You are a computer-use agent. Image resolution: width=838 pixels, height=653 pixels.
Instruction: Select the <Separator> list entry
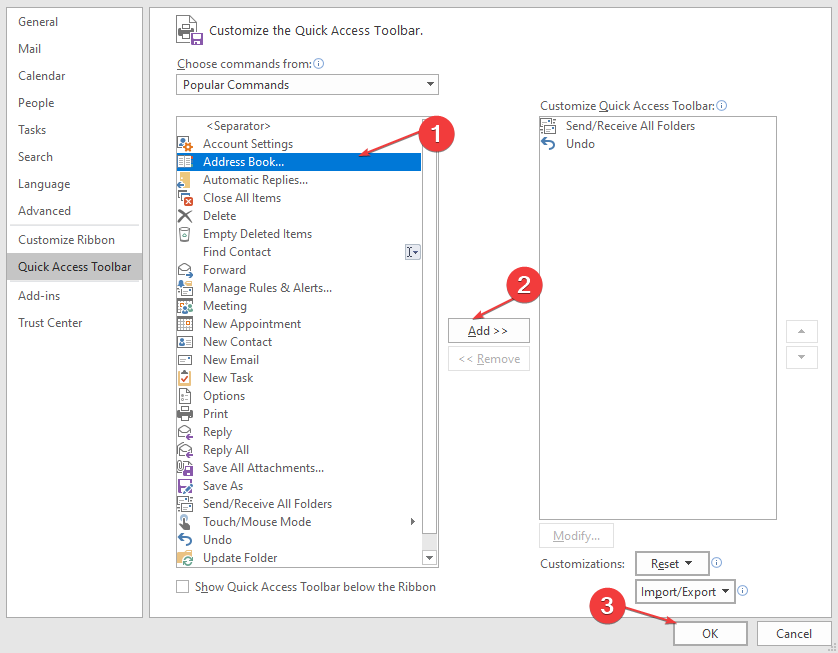coord(299,126)
